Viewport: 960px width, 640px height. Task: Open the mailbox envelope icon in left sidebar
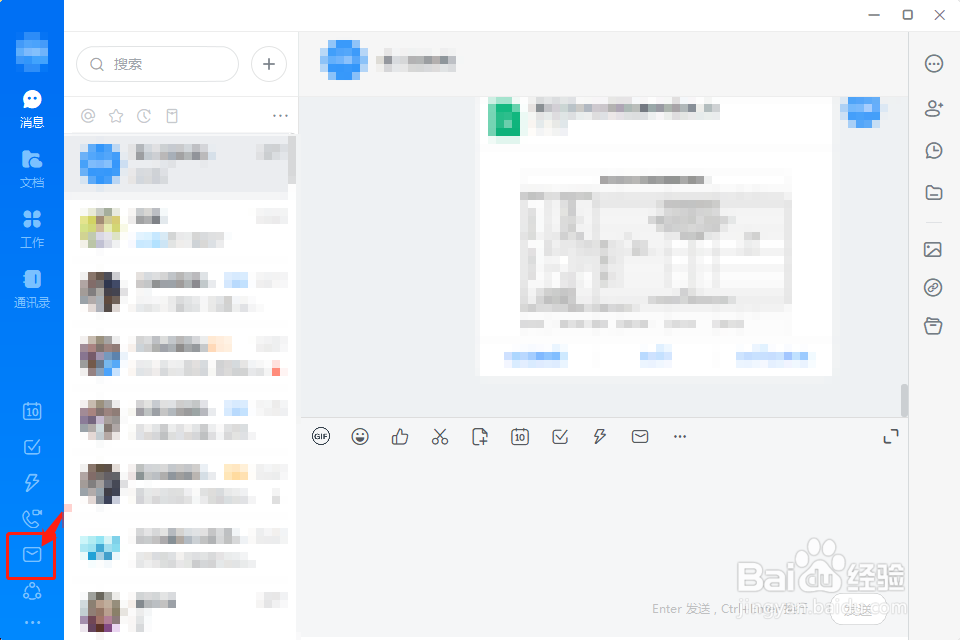pyautogui.click(x=32, y=555)
